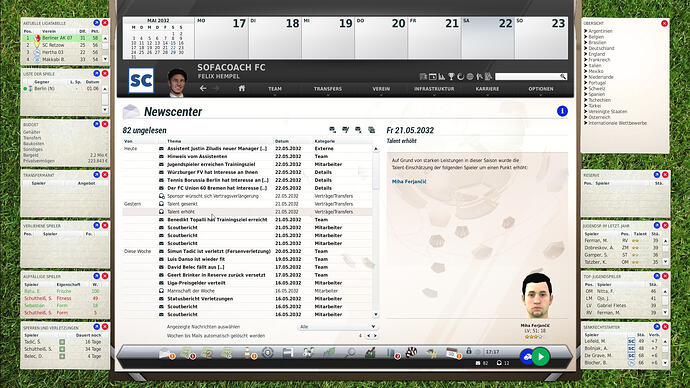
Task: Open blue options of Aktuelle Ligatabelle widget
Action: 96,23
